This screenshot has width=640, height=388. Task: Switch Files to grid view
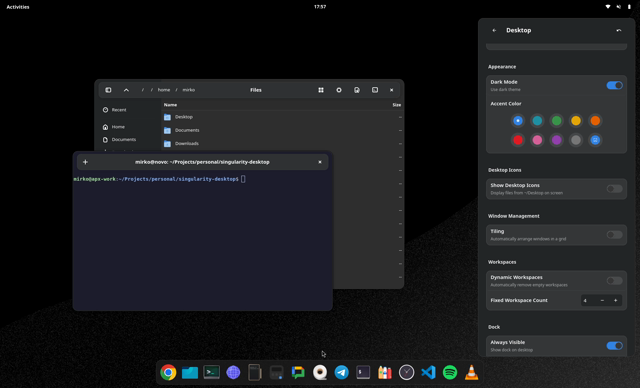tap(321, 90)
